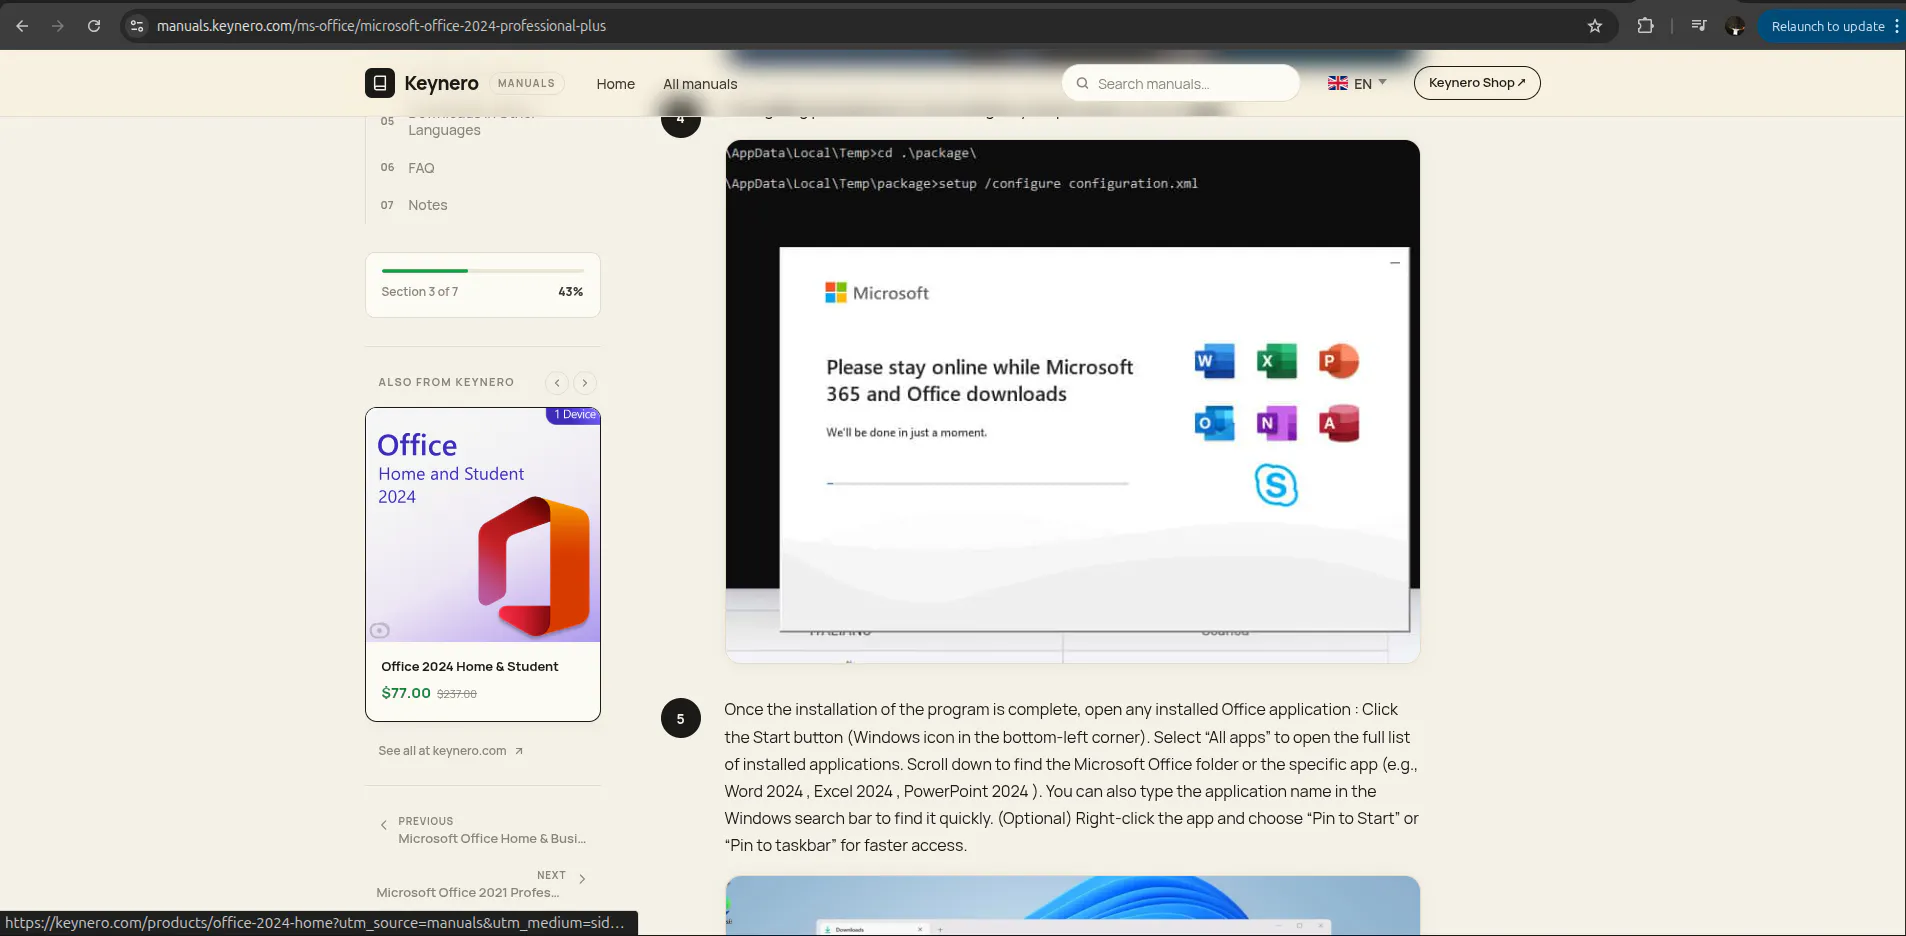Open the Windows desktop screenshot at page bottom
This screenshot has height=936, width=1906.
point(1072,906)
